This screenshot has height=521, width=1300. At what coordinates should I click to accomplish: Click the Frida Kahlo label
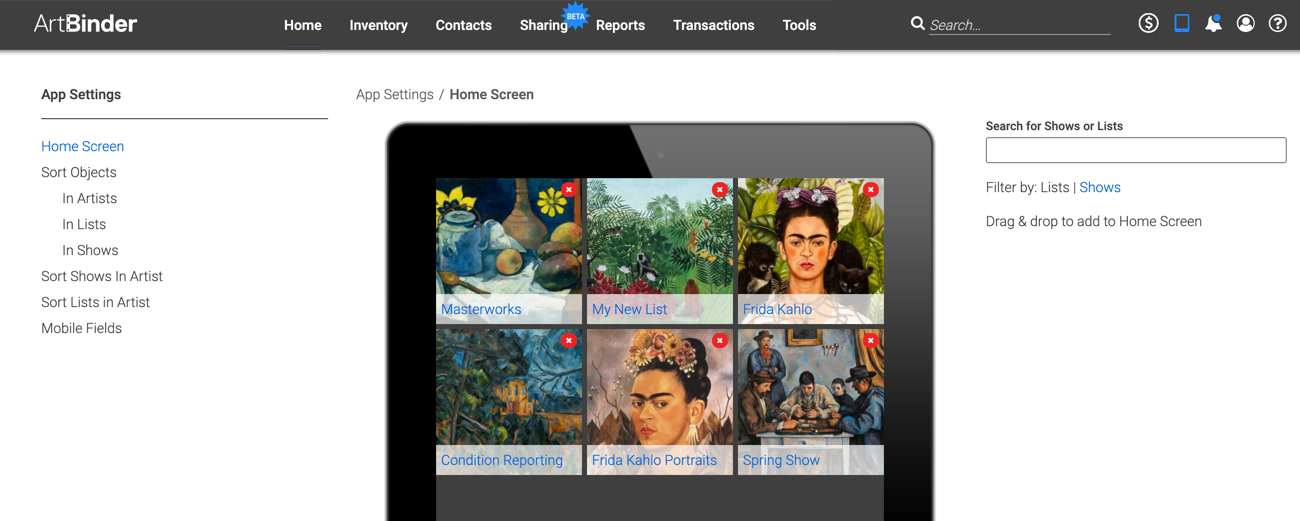[x=777, y=309]
